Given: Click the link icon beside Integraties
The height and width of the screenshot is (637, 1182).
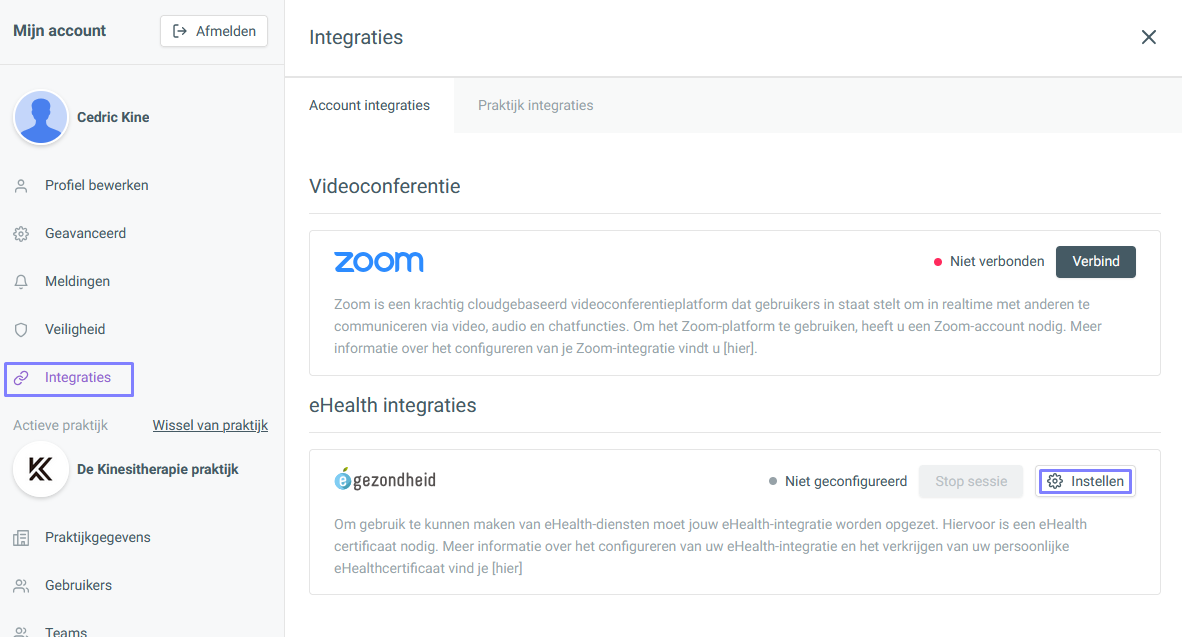Looking at the screenshot, I should [21, 378].
